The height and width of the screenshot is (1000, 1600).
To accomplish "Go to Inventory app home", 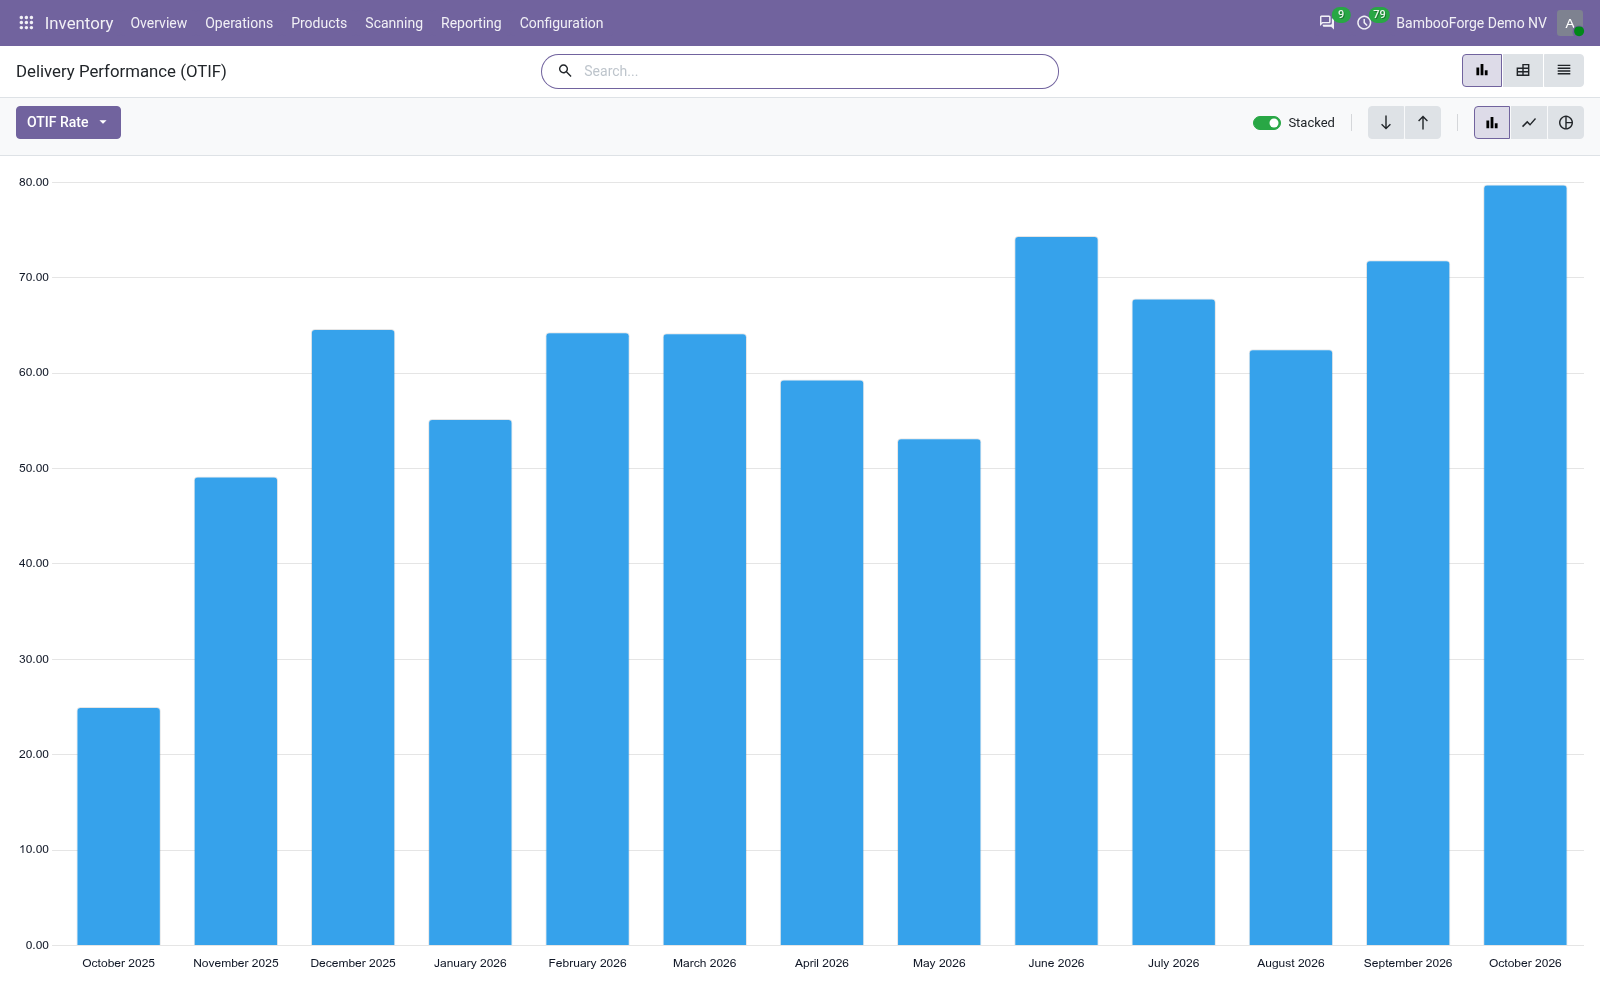I will [x=79, y=23].
